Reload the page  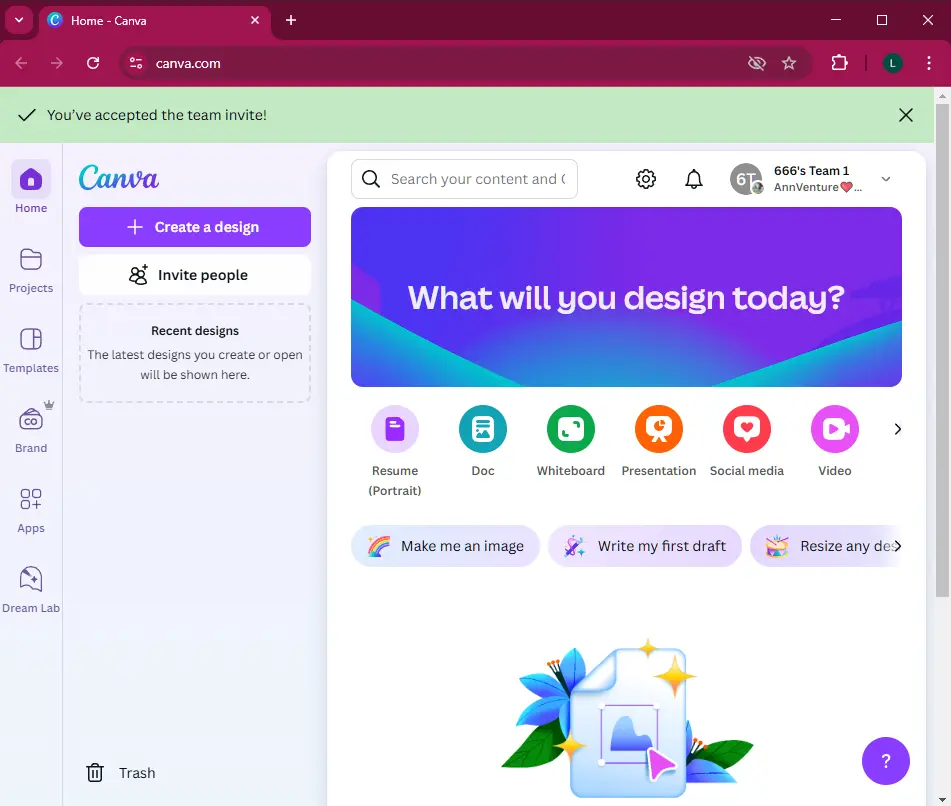[x=93, y=63]
